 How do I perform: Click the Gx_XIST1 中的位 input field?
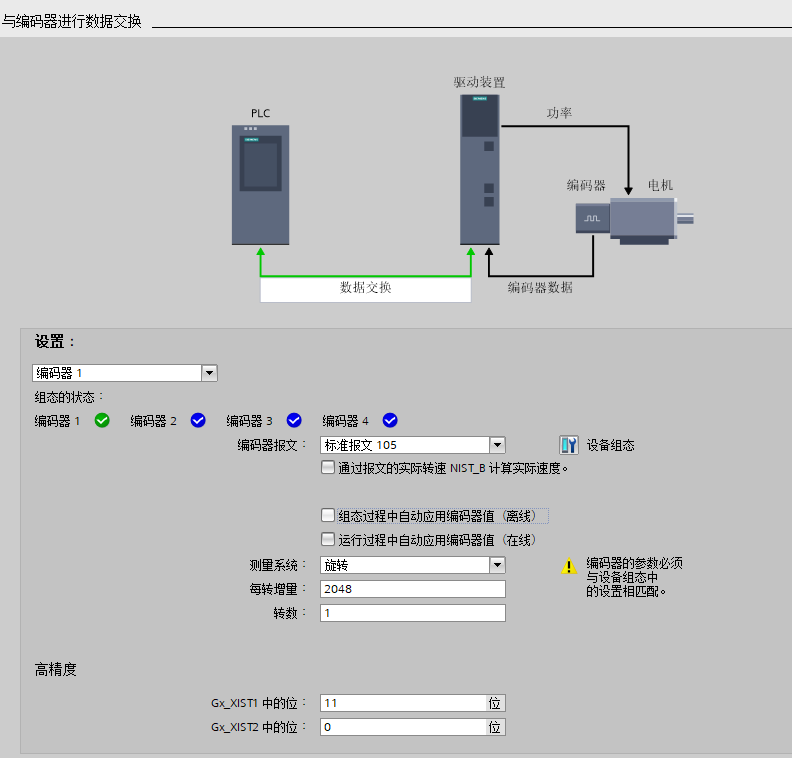pos(403,703)
